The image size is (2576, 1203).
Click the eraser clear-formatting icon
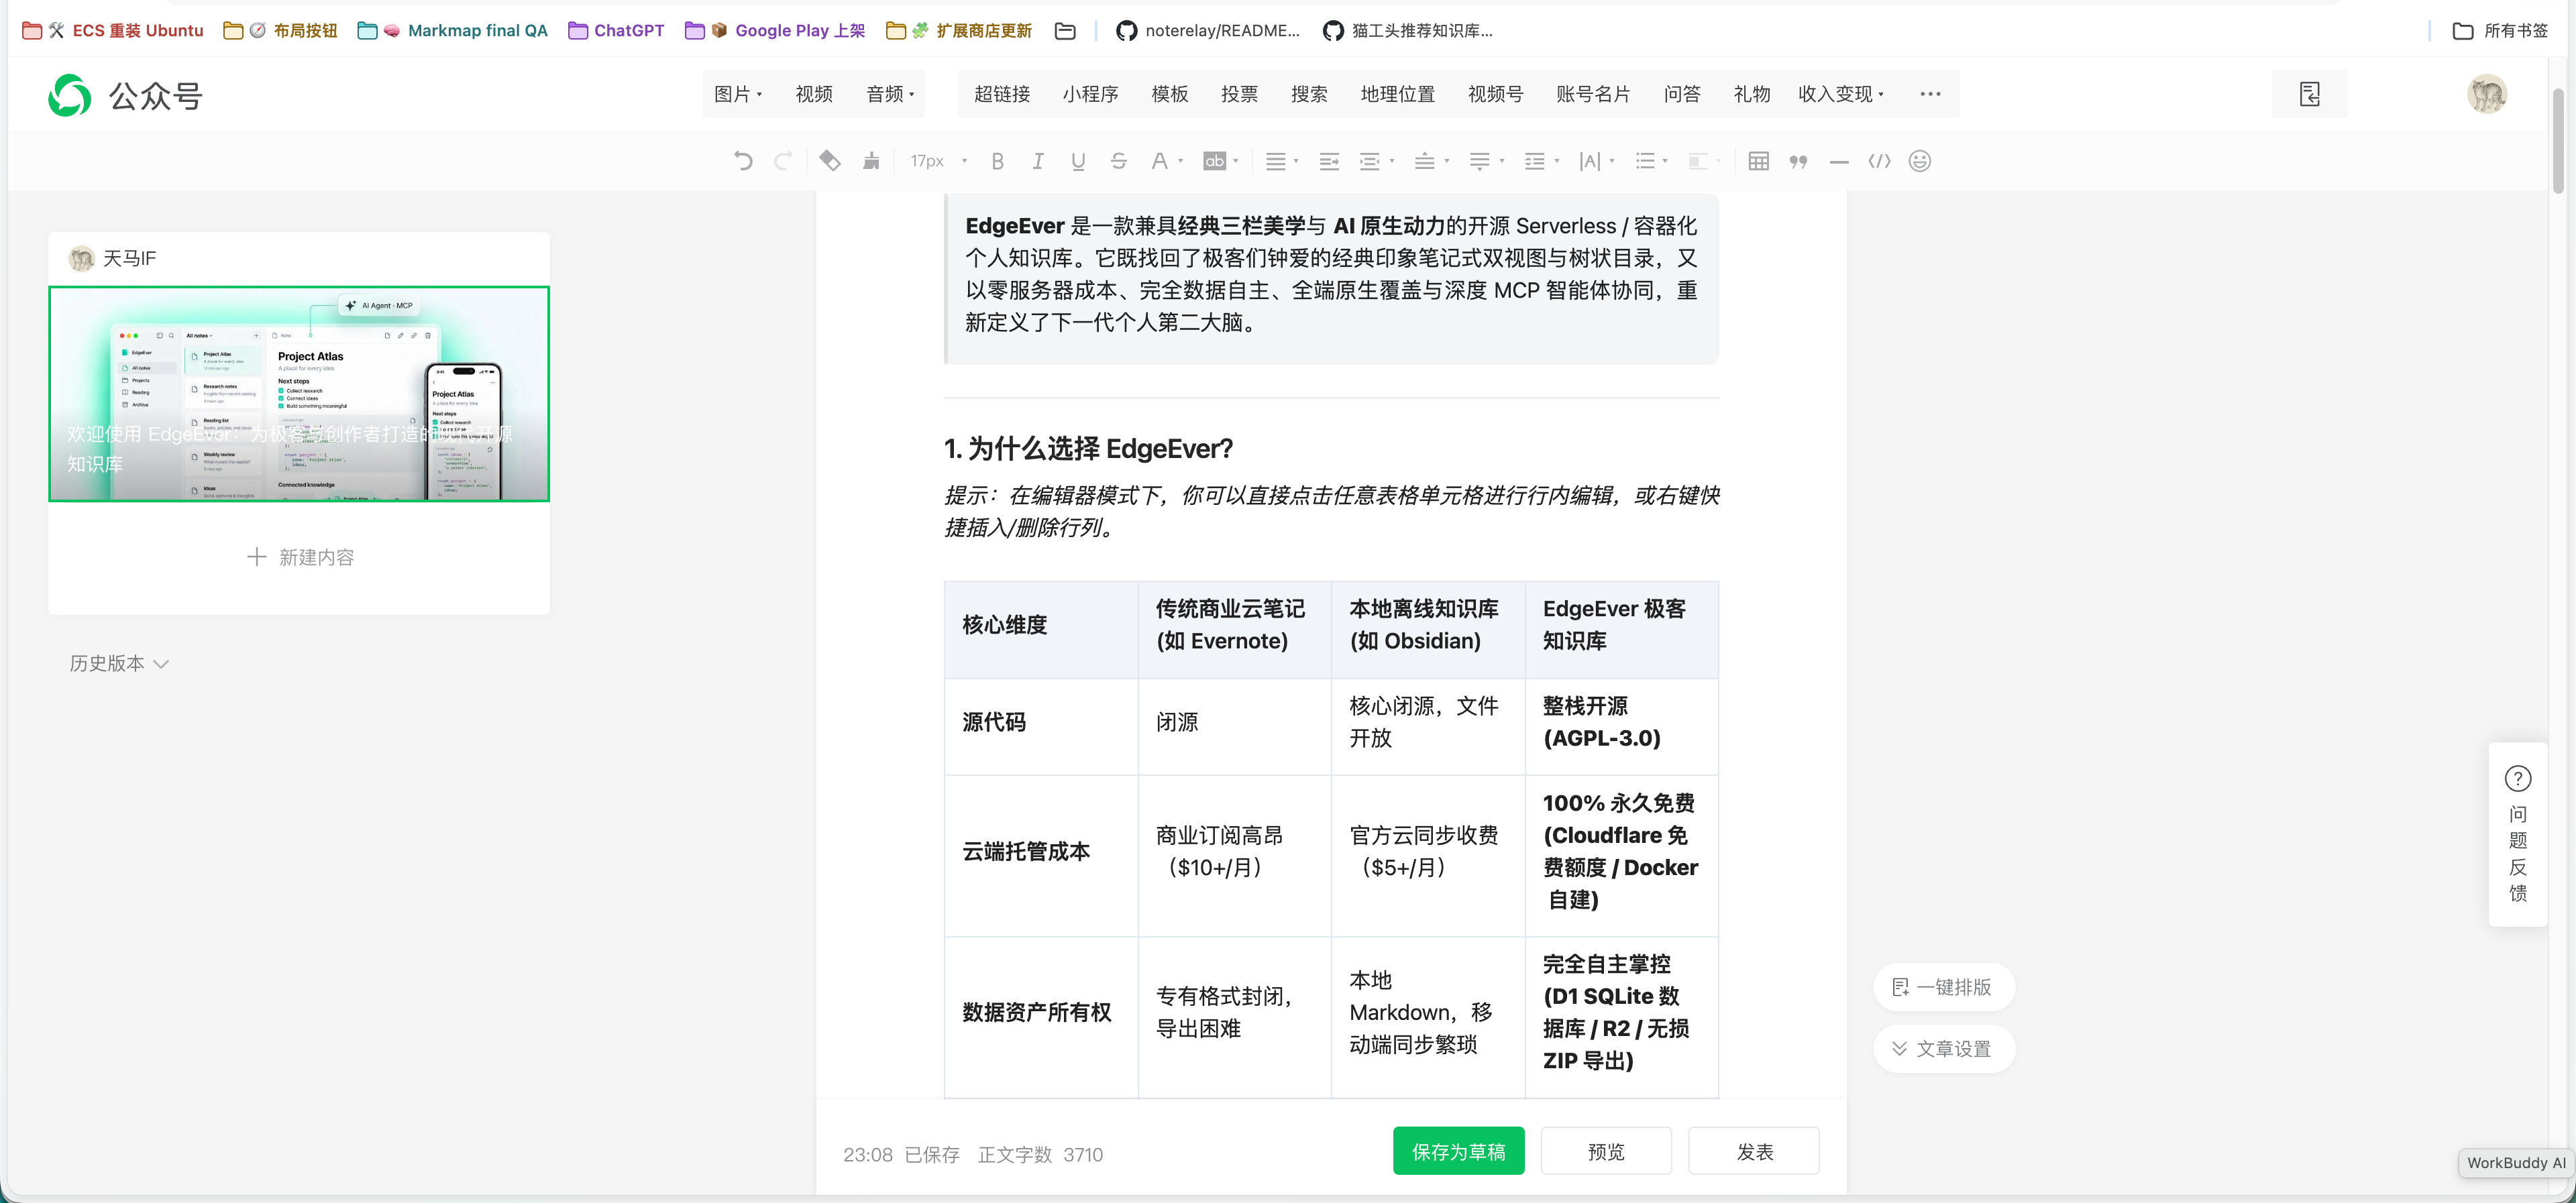830,161
